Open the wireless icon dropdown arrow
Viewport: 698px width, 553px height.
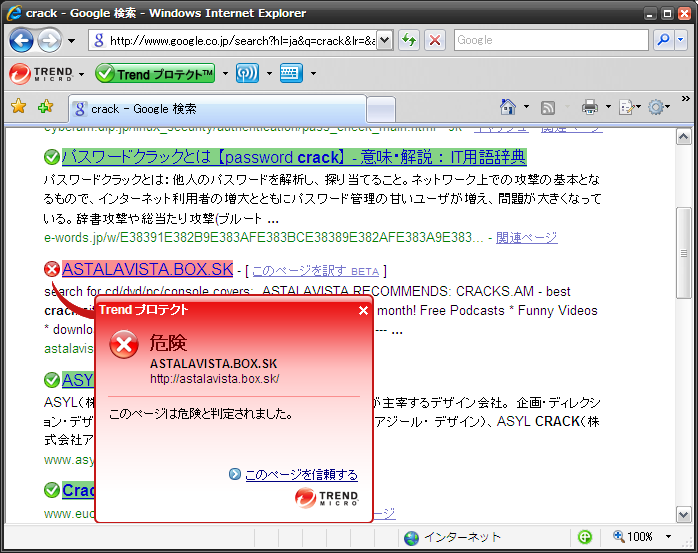click(x=269, y=73)
